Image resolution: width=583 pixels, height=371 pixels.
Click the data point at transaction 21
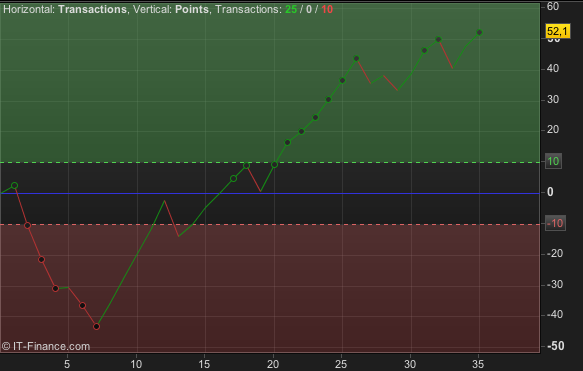click(287, 143)
